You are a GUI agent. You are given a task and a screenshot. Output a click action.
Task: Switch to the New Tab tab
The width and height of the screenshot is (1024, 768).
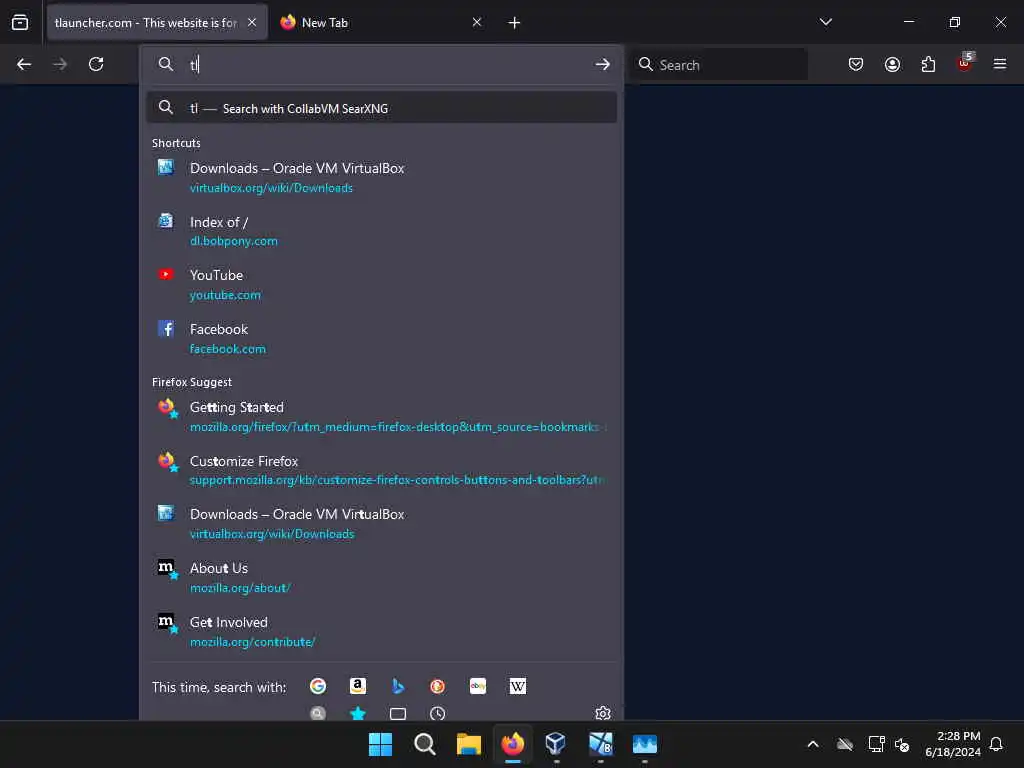click(382, 22)
